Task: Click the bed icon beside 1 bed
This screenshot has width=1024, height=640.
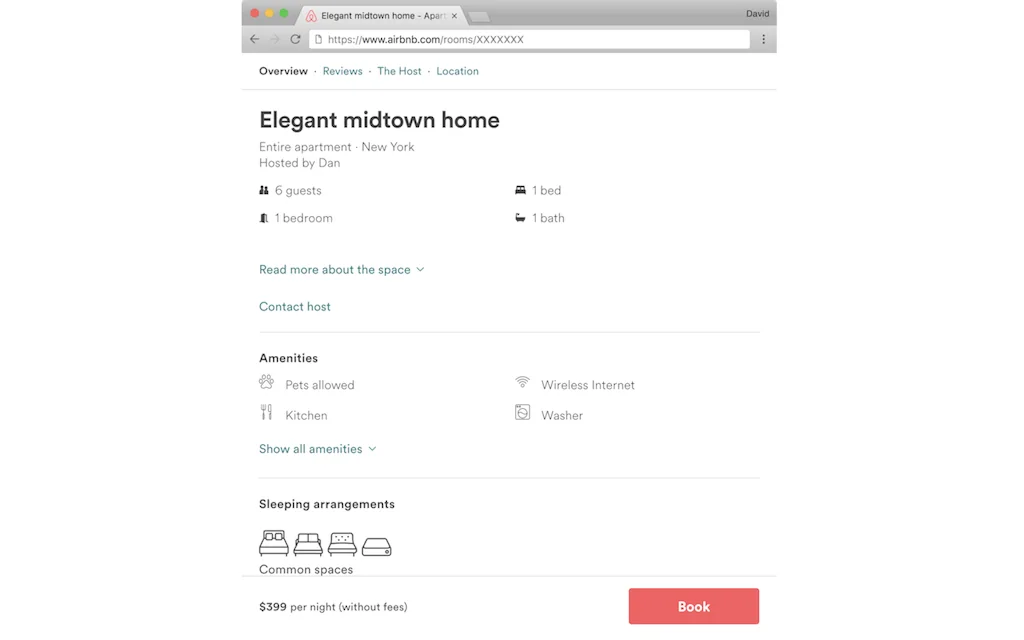Action: pyautogui.click(x=520, y=189)
